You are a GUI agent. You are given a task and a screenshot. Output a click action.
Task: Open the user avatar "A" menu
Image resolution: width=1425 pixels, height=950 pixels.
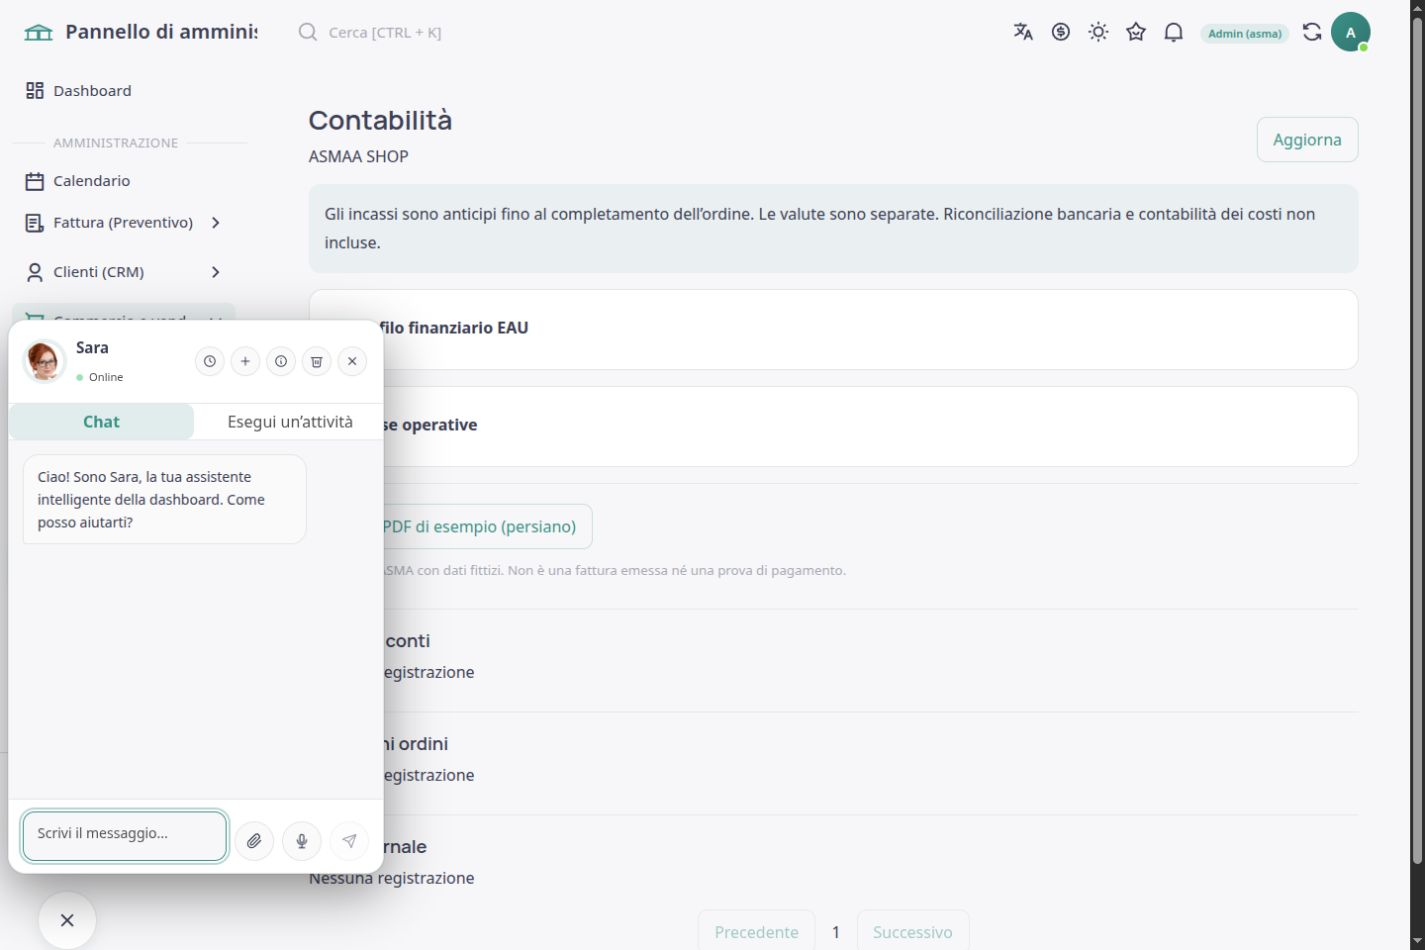coord(1350,32)
